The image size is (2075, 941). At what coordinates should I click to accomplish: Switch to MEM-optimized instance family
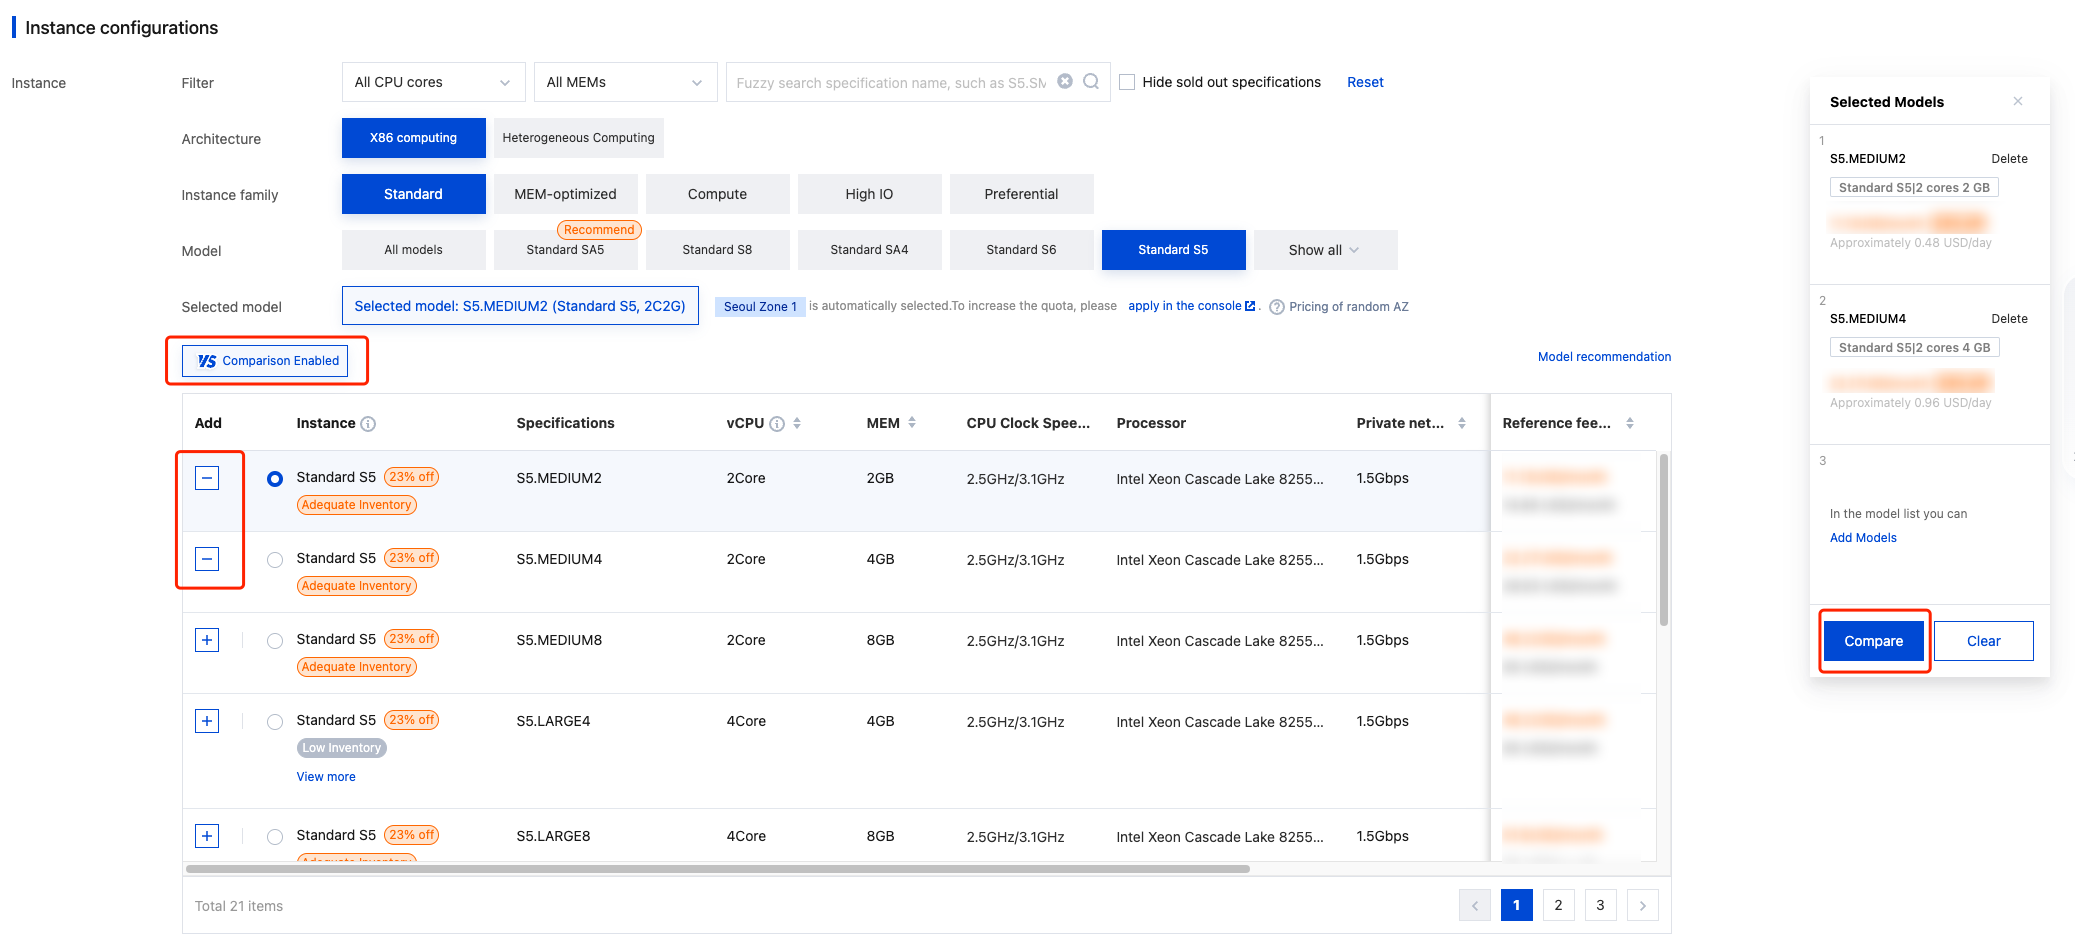tap(565, 194)
